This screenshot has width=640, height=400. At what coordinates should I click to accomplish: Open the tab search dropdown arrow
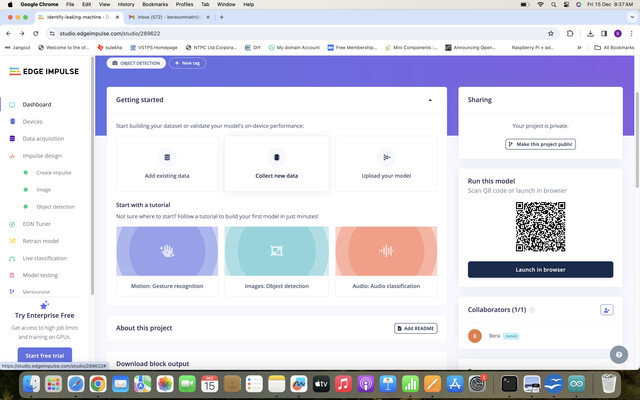point(632,17)
